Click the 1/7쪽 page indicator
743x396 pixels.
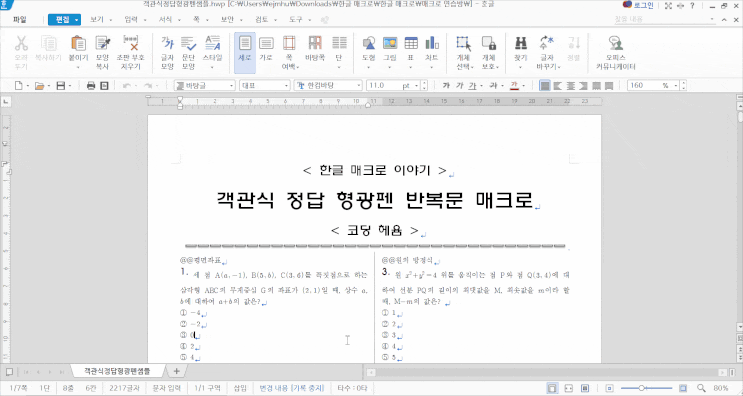(18, 388)
